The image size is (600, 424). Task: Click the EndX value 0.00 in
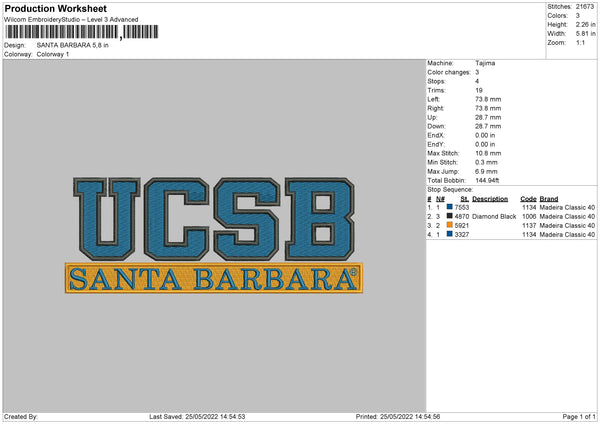485,135
